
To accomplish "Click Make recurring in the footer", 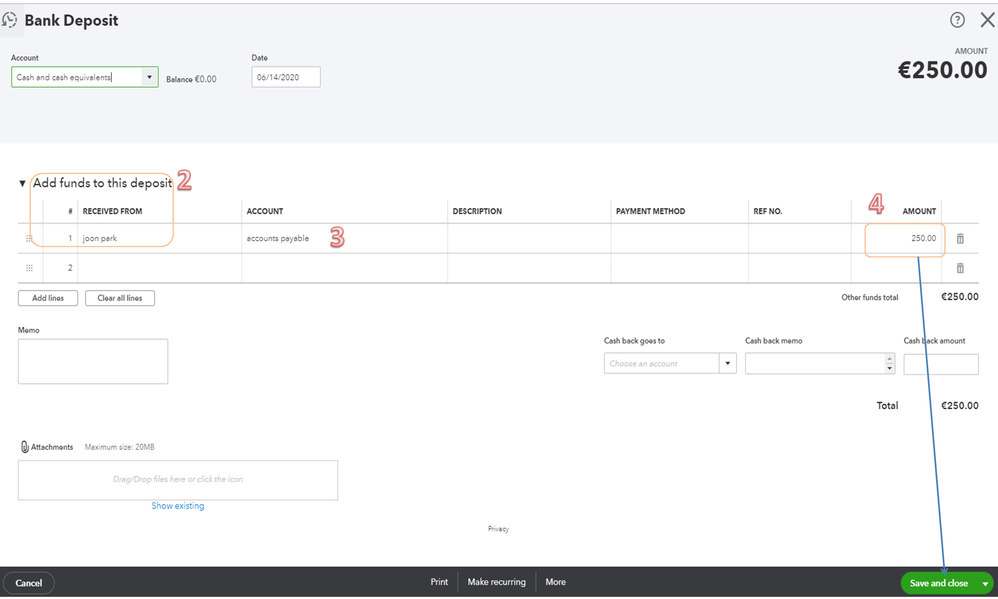I will point(496,582).
